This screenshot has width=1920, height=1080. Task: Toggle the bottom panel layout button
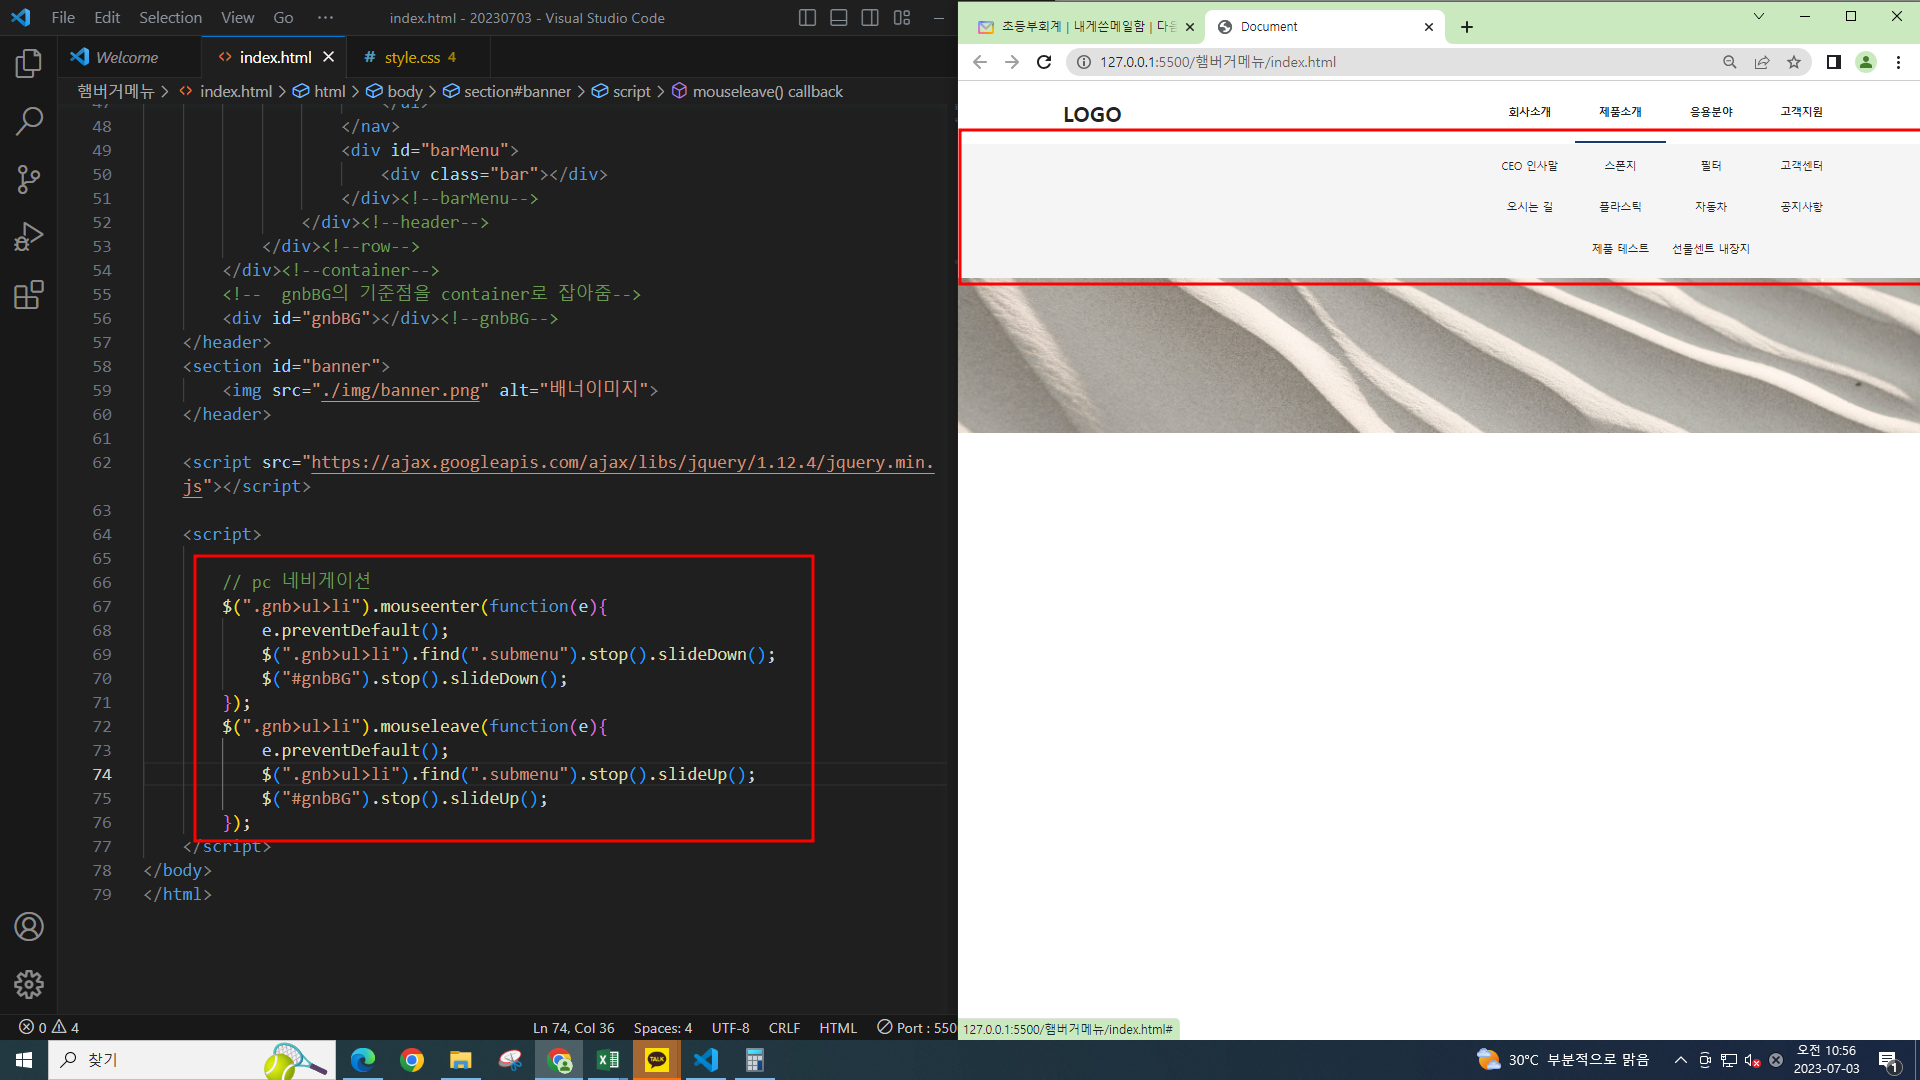(839, 18)
